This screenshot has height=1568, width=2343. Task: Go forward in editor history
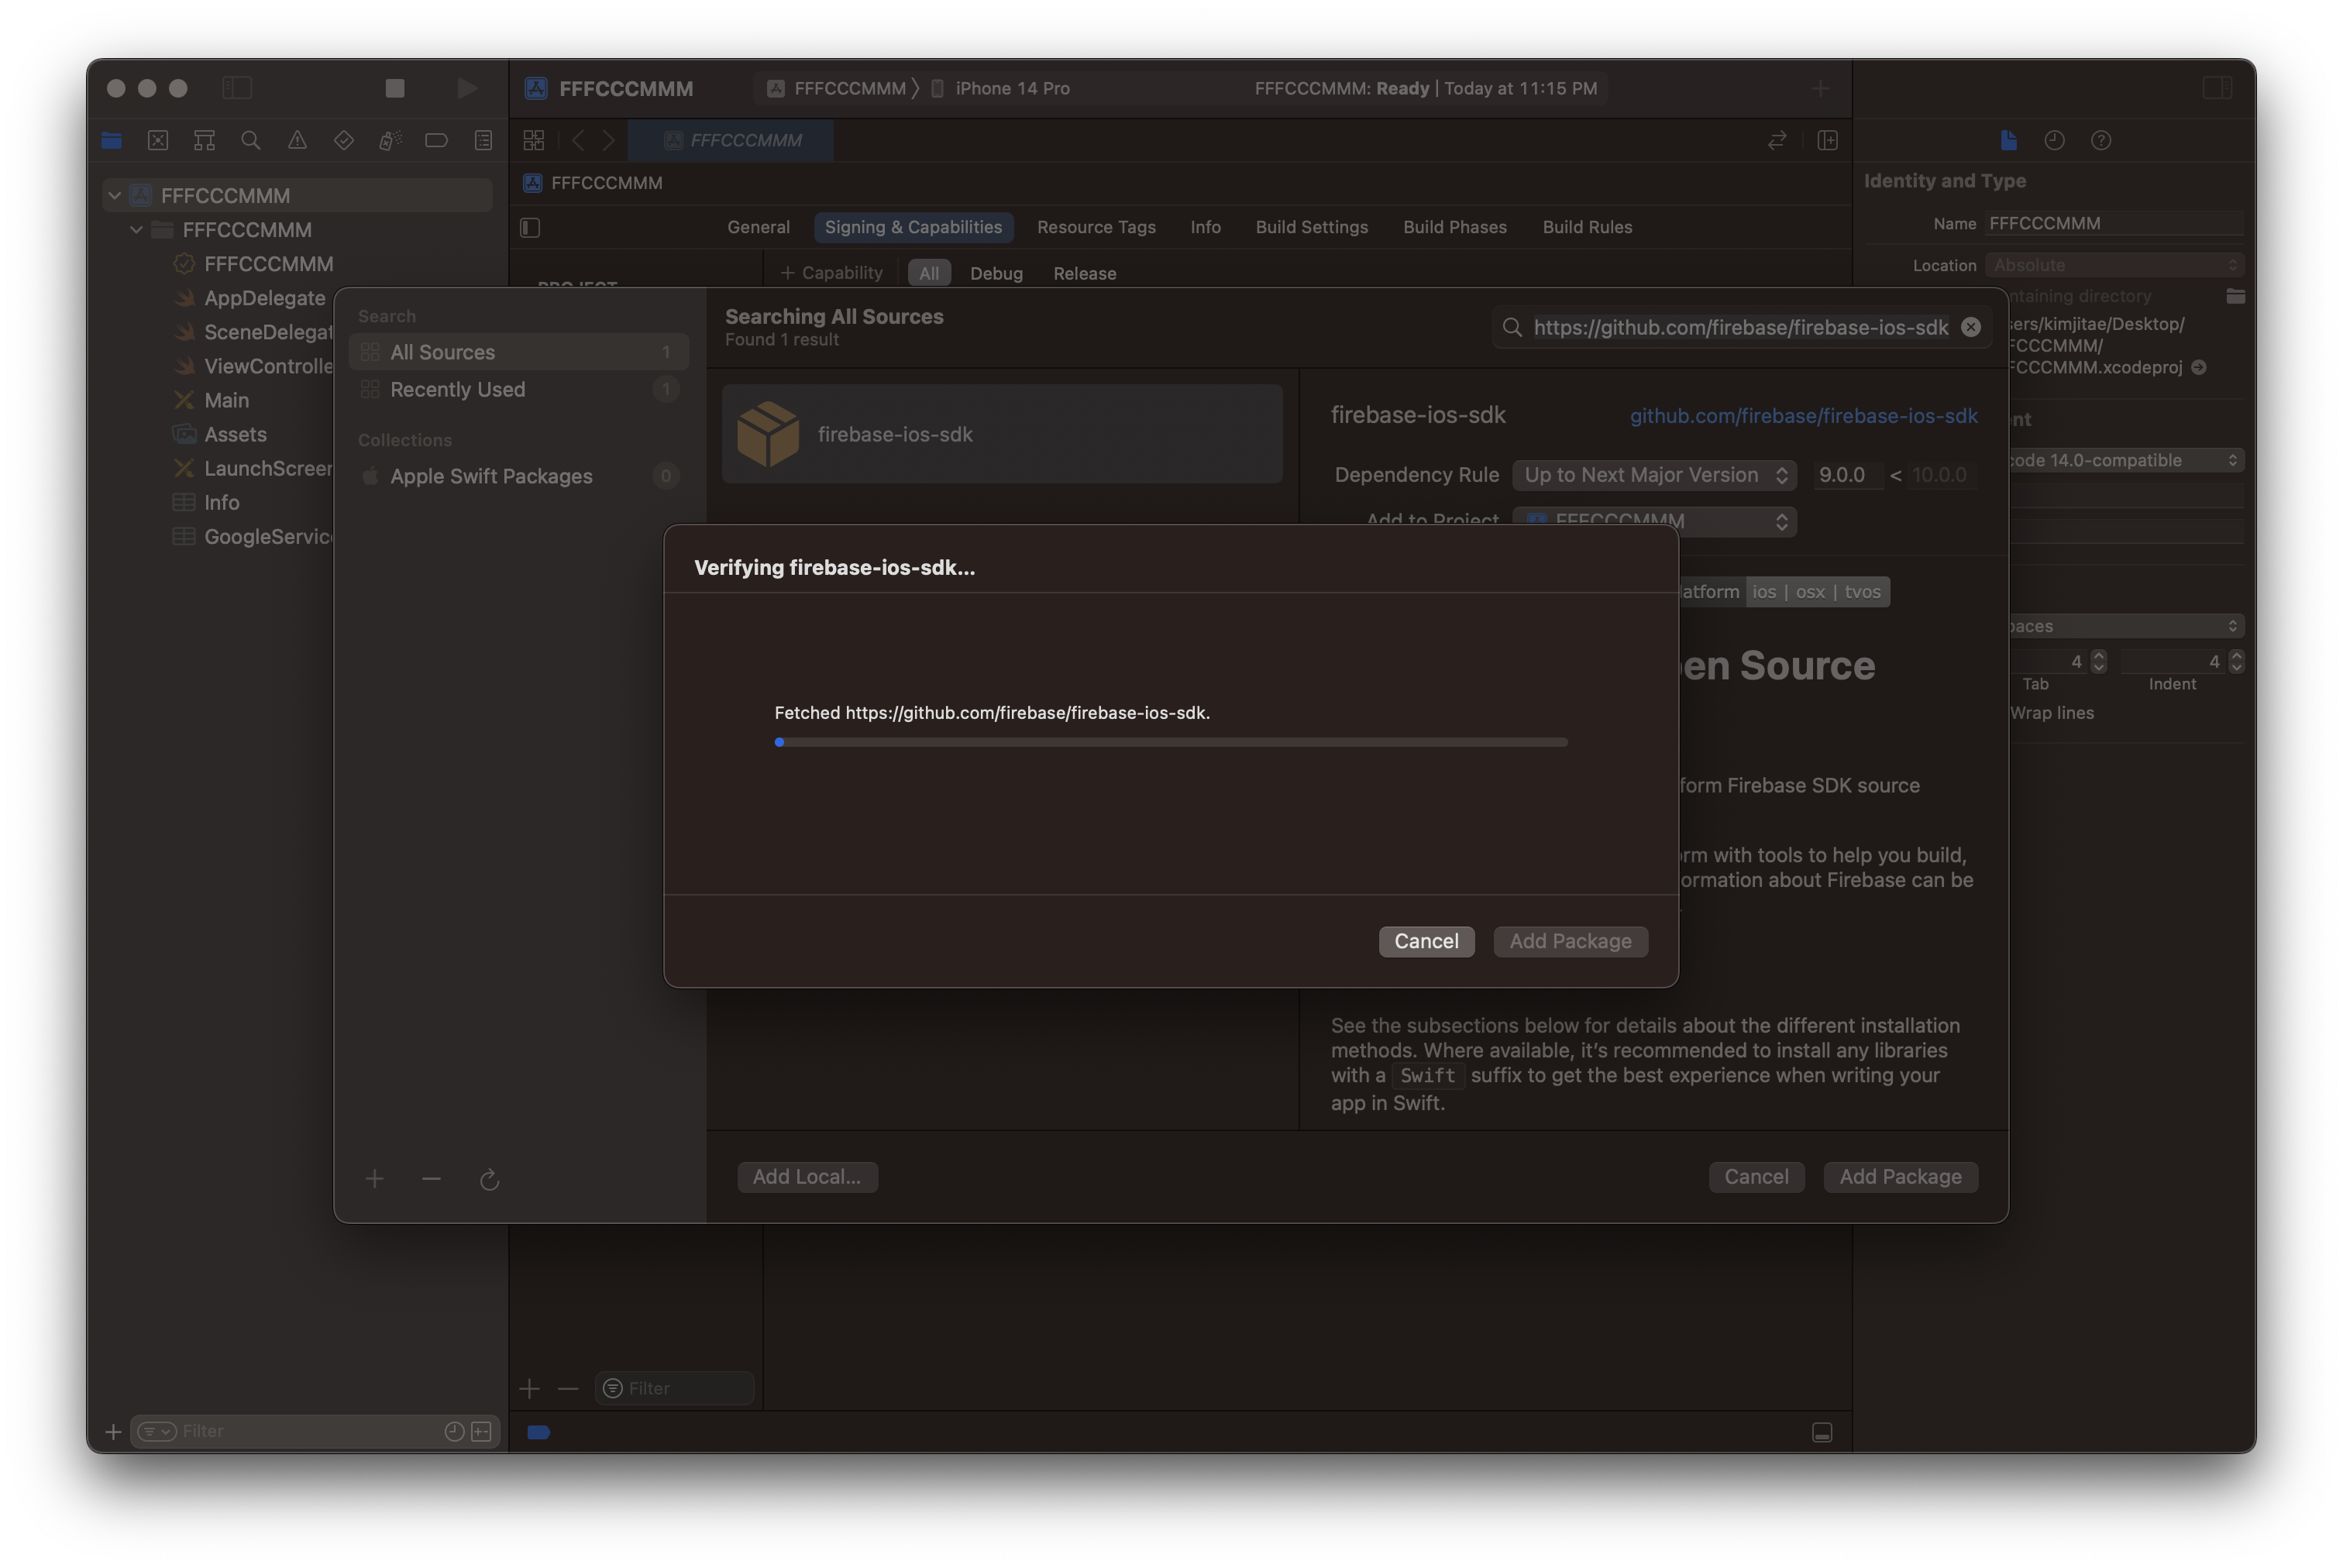click(x=608, y=140)
